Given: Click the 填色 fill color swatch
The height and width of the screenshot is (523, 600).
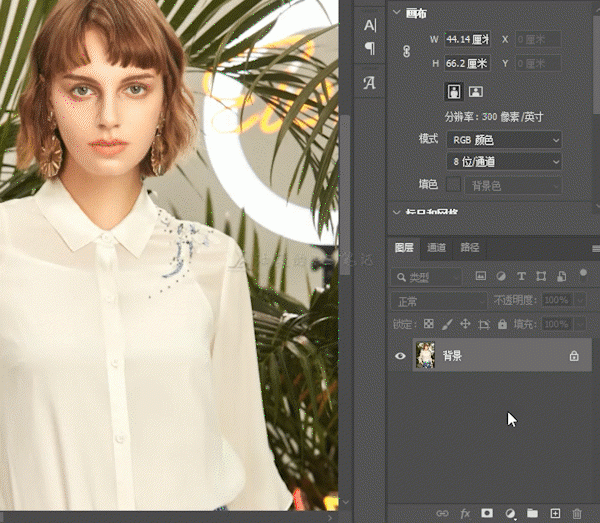Looking at the screenshot, I should click(454, 185).
